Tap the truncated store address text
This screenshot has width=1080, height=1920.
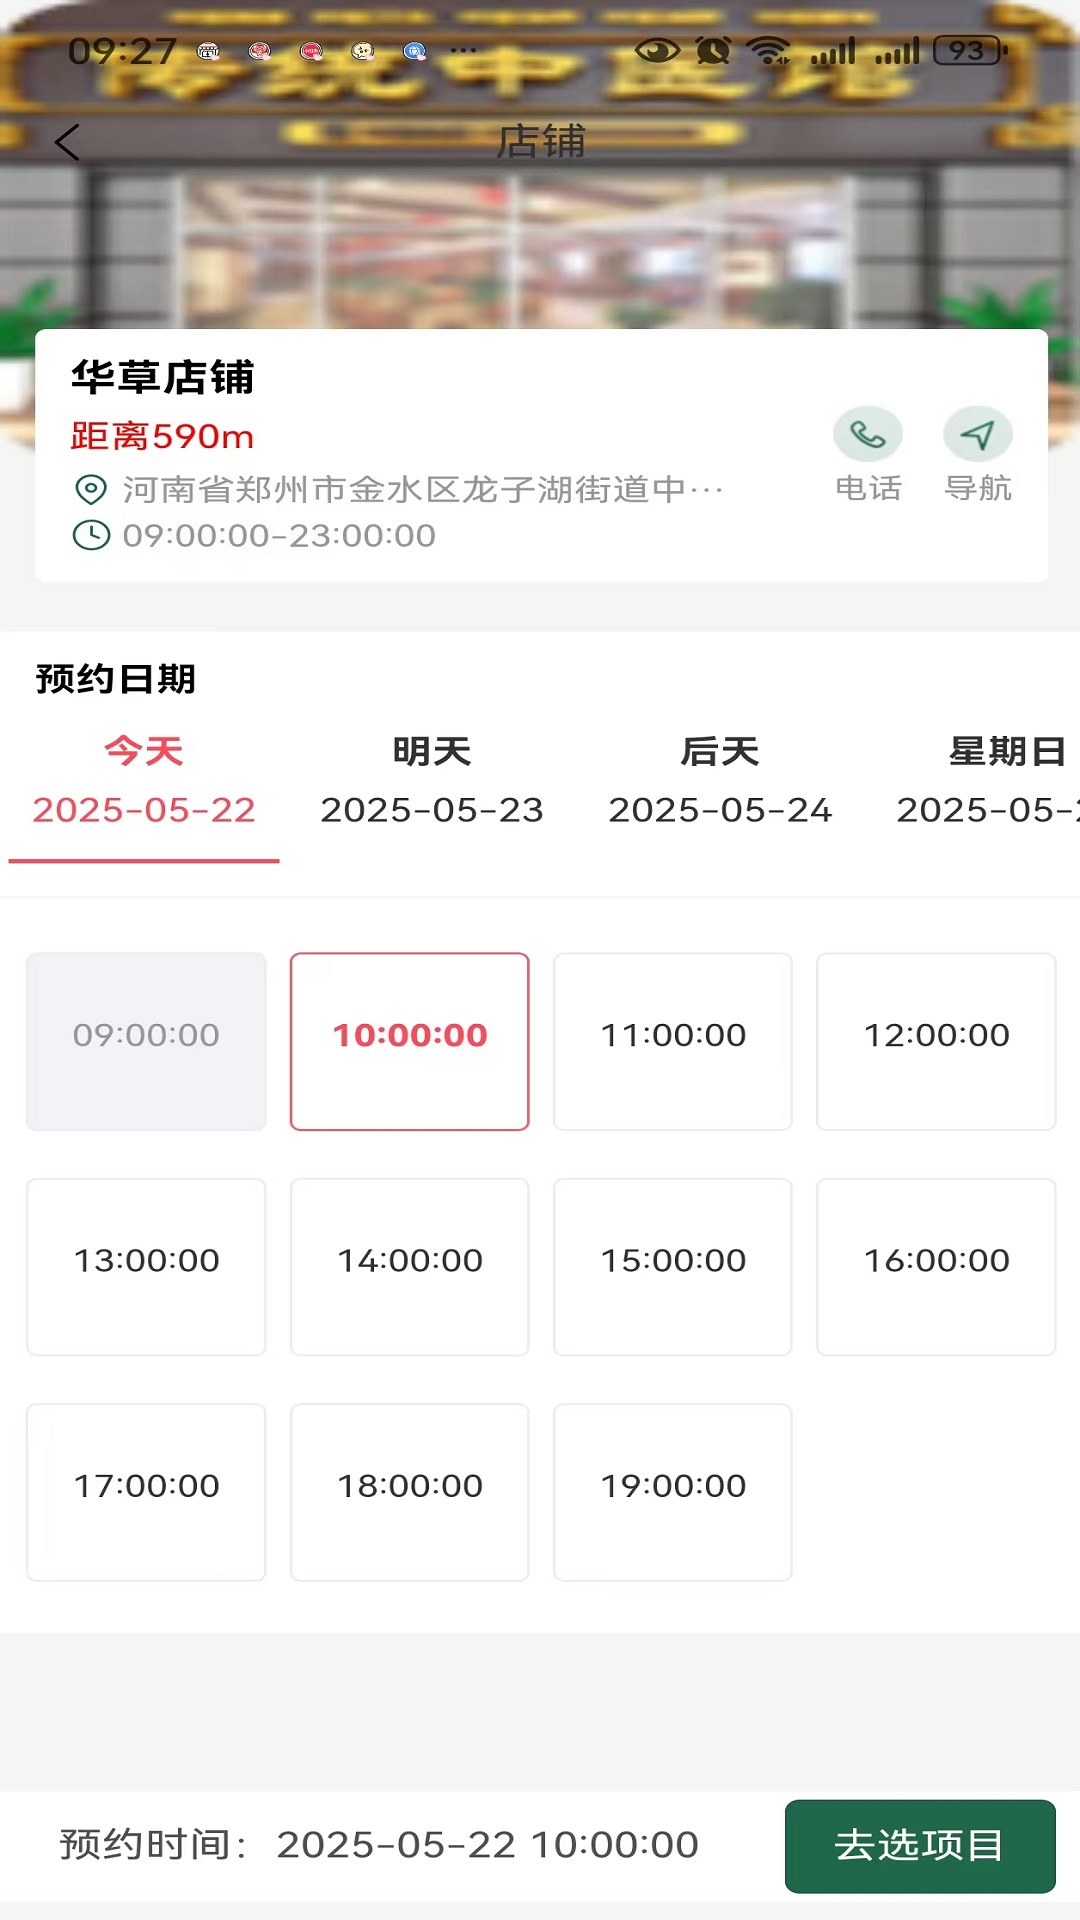coord(422,490)
